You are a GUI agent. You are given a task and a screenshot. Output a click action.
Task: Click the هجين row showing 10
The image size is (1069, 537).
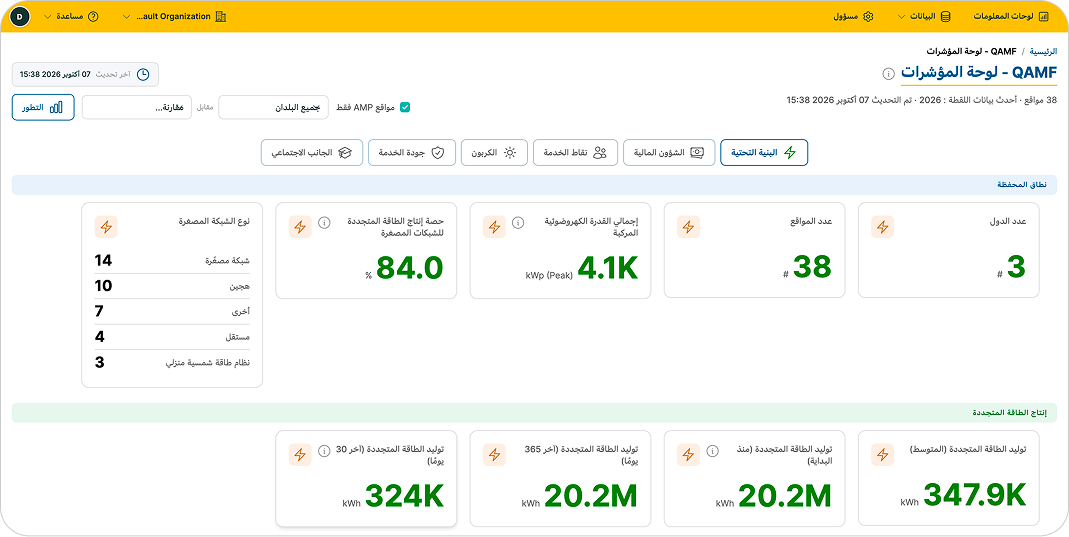(x=172, y=286)
